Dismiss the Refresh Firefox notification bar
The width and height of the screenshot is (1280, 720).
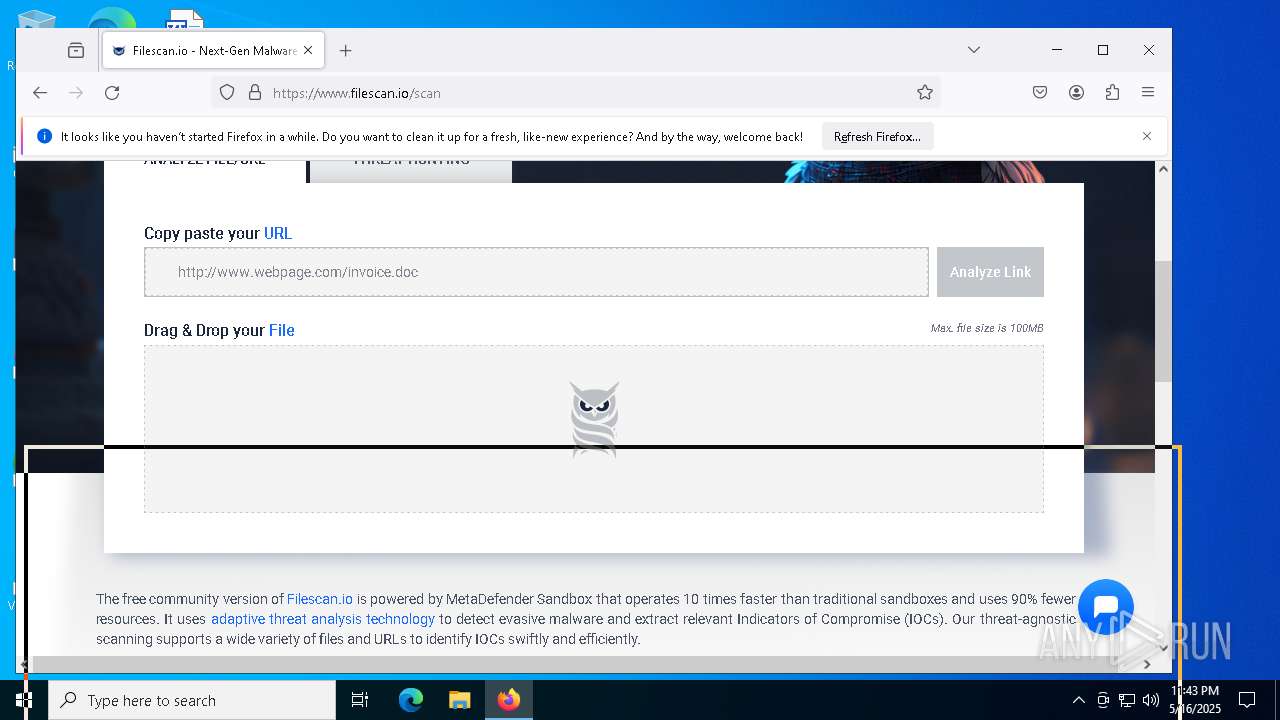tap(1147, 136)
